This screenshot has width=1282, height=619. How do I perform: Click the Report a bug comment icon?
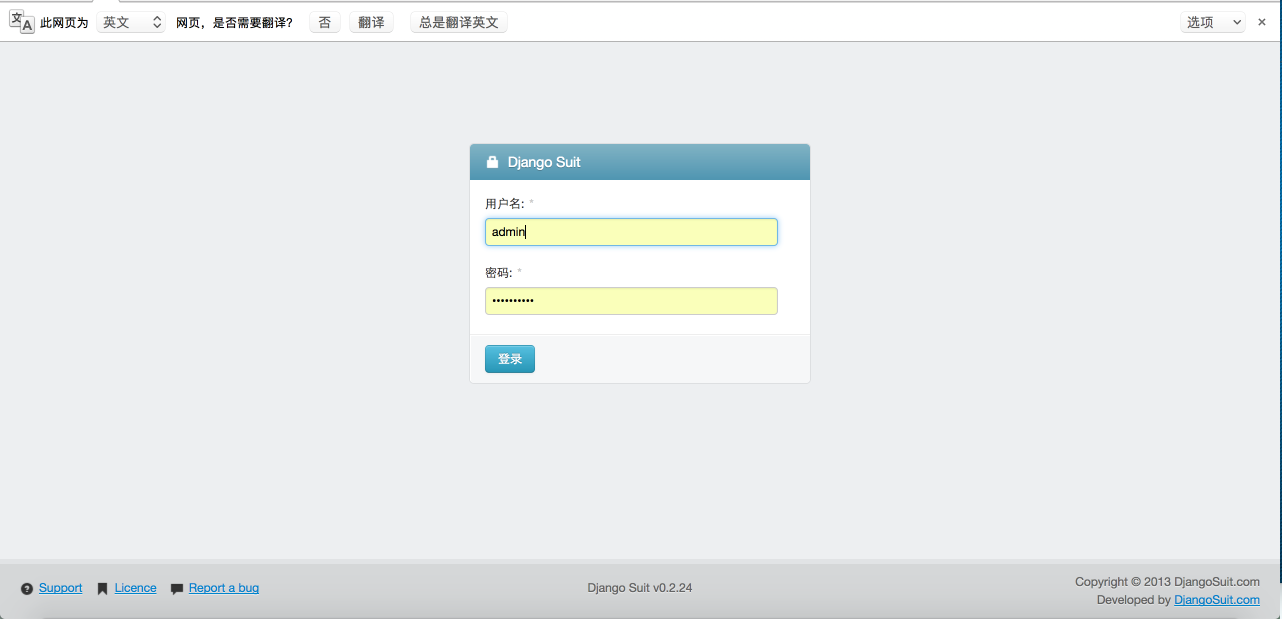177,589
